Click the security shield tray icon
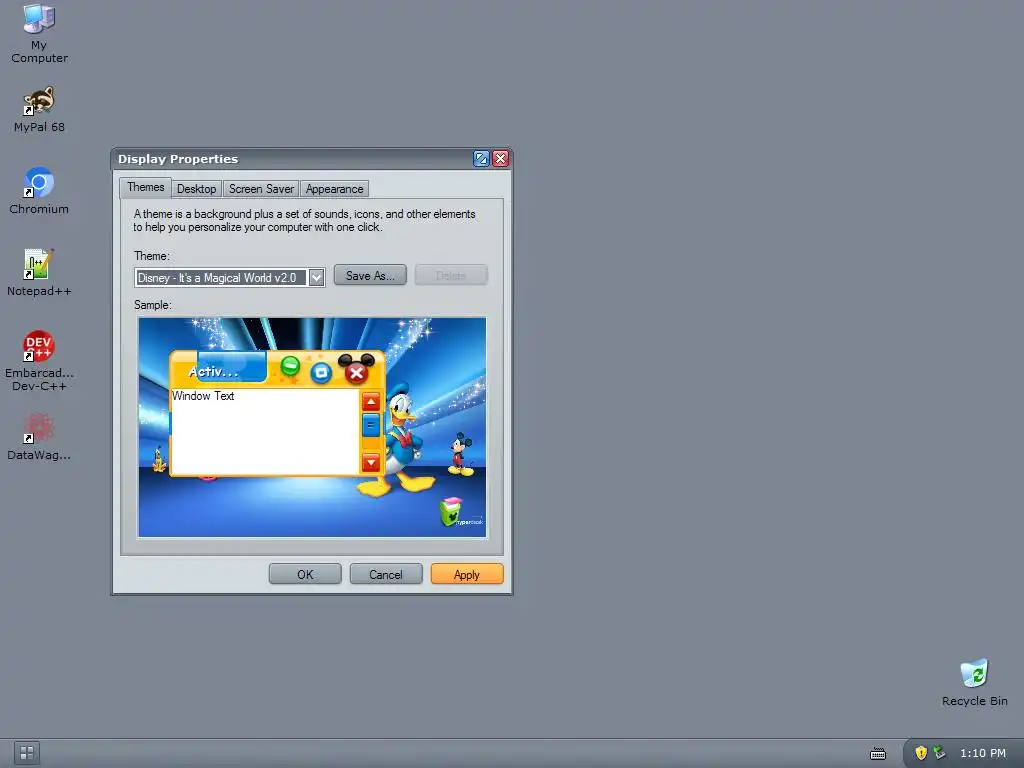The height and width of the screenshot is (768, 1024). (x=921, y=753)
